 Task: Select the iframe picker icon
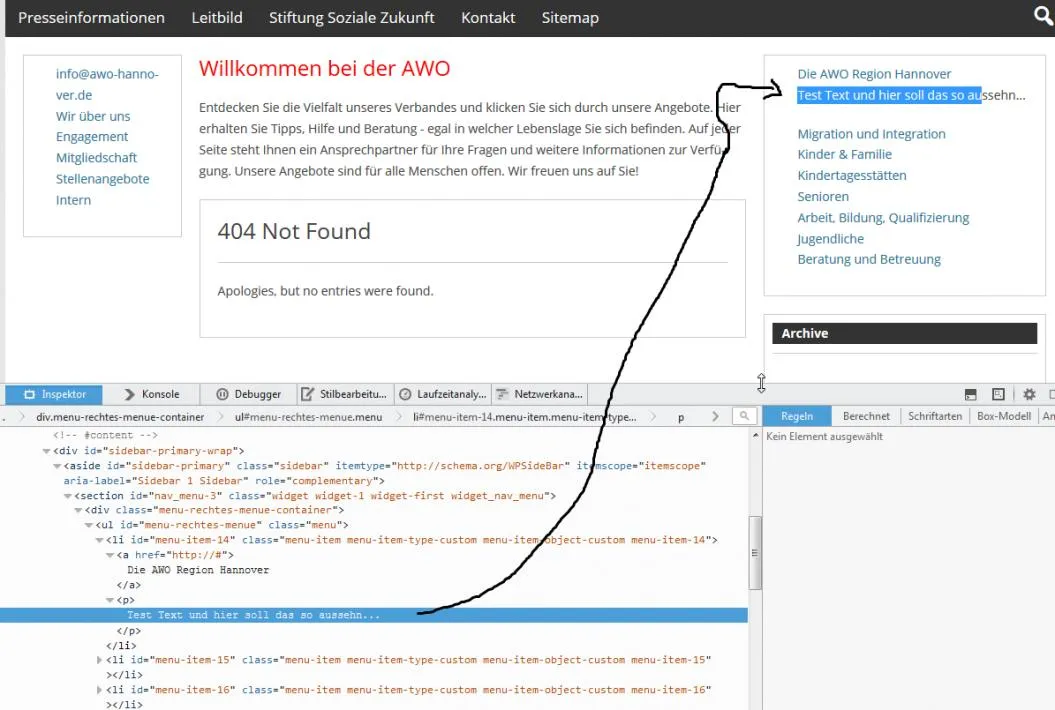coord(998,394)
